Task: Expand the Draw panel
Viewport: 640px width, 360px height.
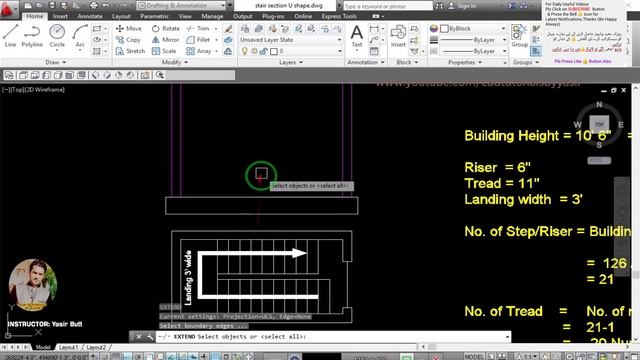Action: [55, 62]
